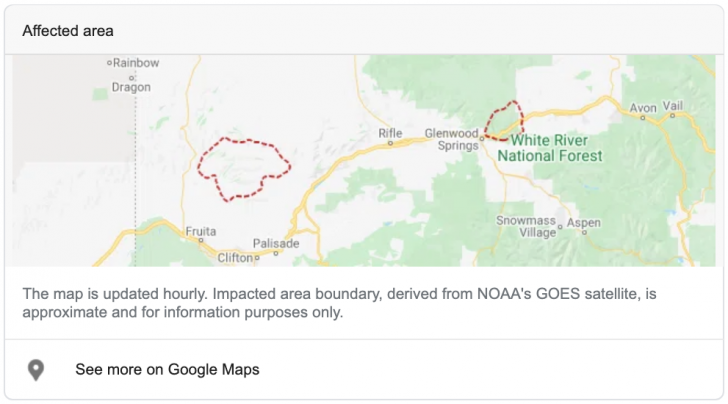The image size is (728, 404).
Task: Click the Clifton city marker dot
Action: [x=257, y=257]
